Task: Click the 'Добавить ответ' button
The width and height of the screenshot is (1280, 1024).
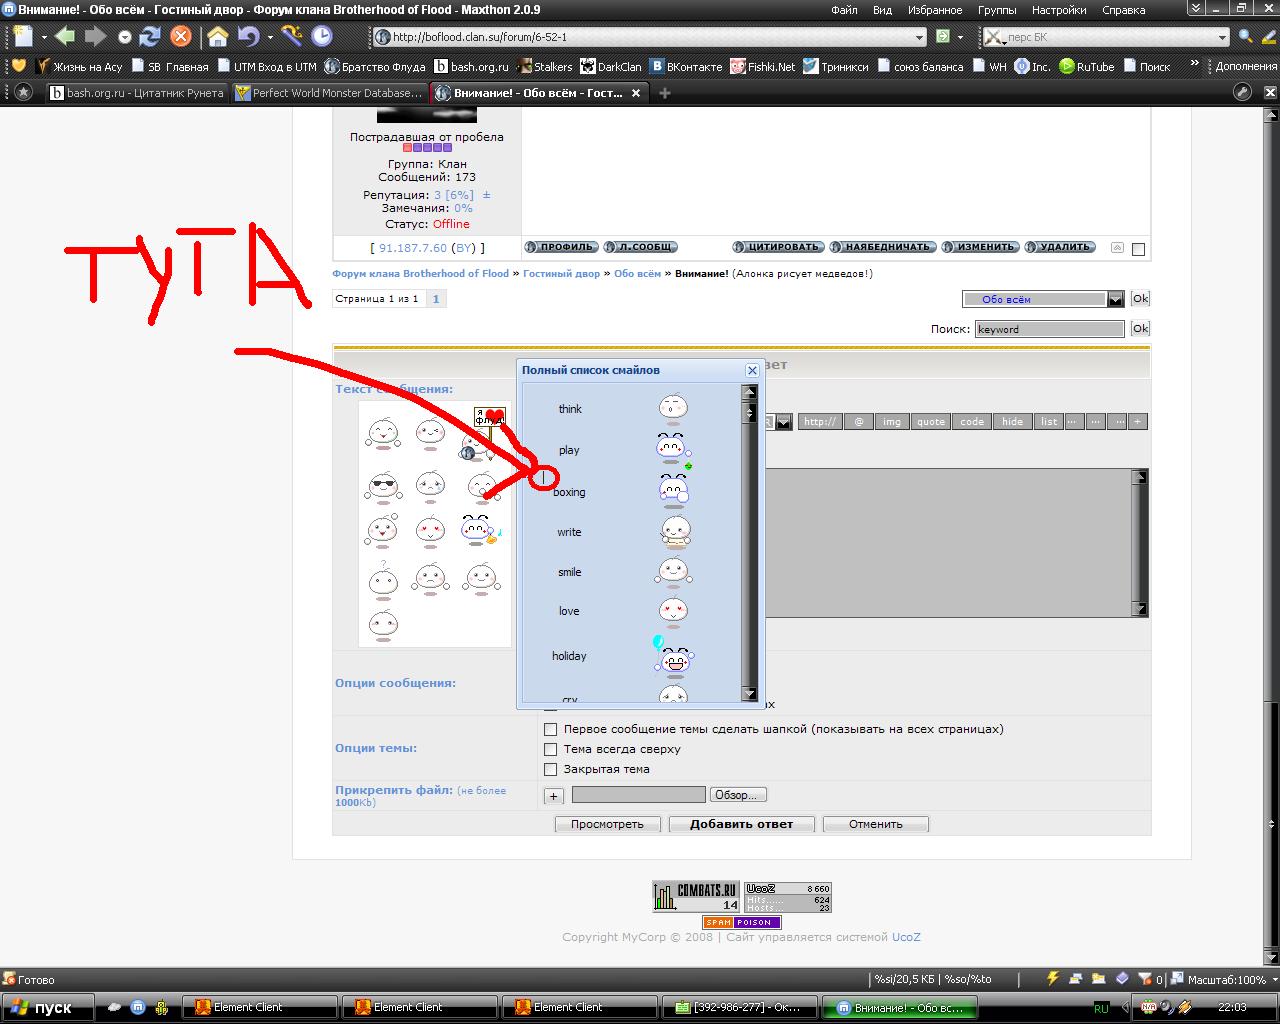Action: point(741,824)
